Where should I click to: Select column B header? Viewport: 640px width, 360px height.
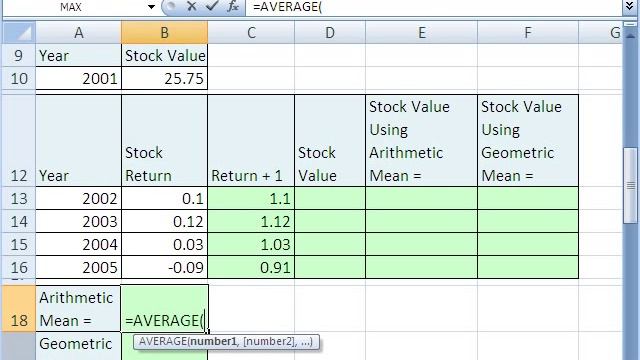click(164, 33)
